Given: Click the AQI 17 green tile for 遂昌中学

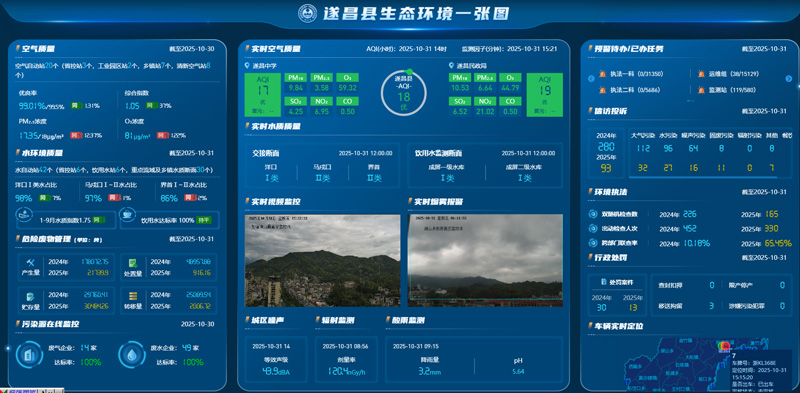Looking at the screenshot, I should click(263, 94).
